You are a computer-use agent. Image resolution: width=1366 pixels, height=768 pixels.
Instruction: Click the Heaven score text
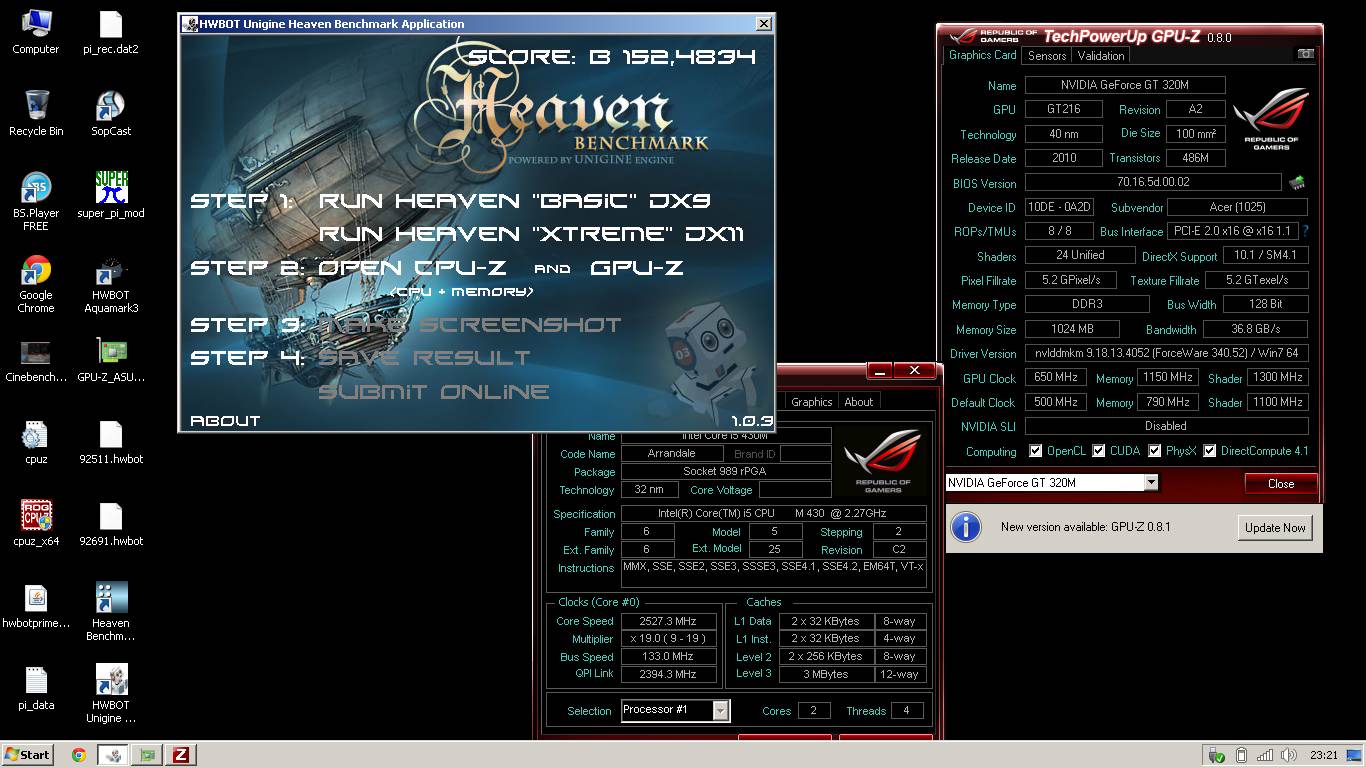click(x=612, y=57)
